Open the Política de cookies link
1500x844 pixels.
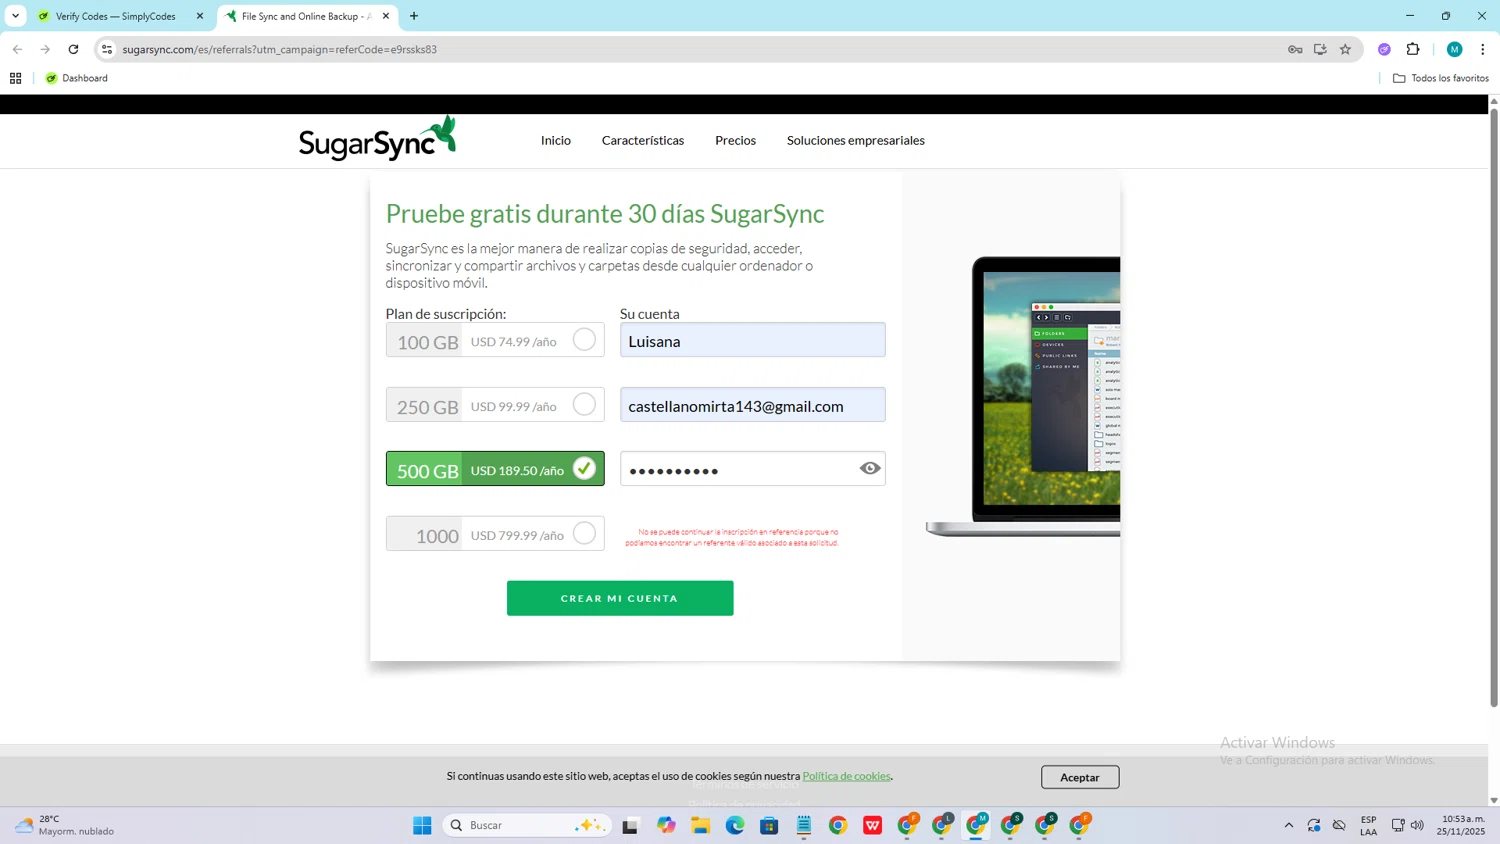point(846,776)
